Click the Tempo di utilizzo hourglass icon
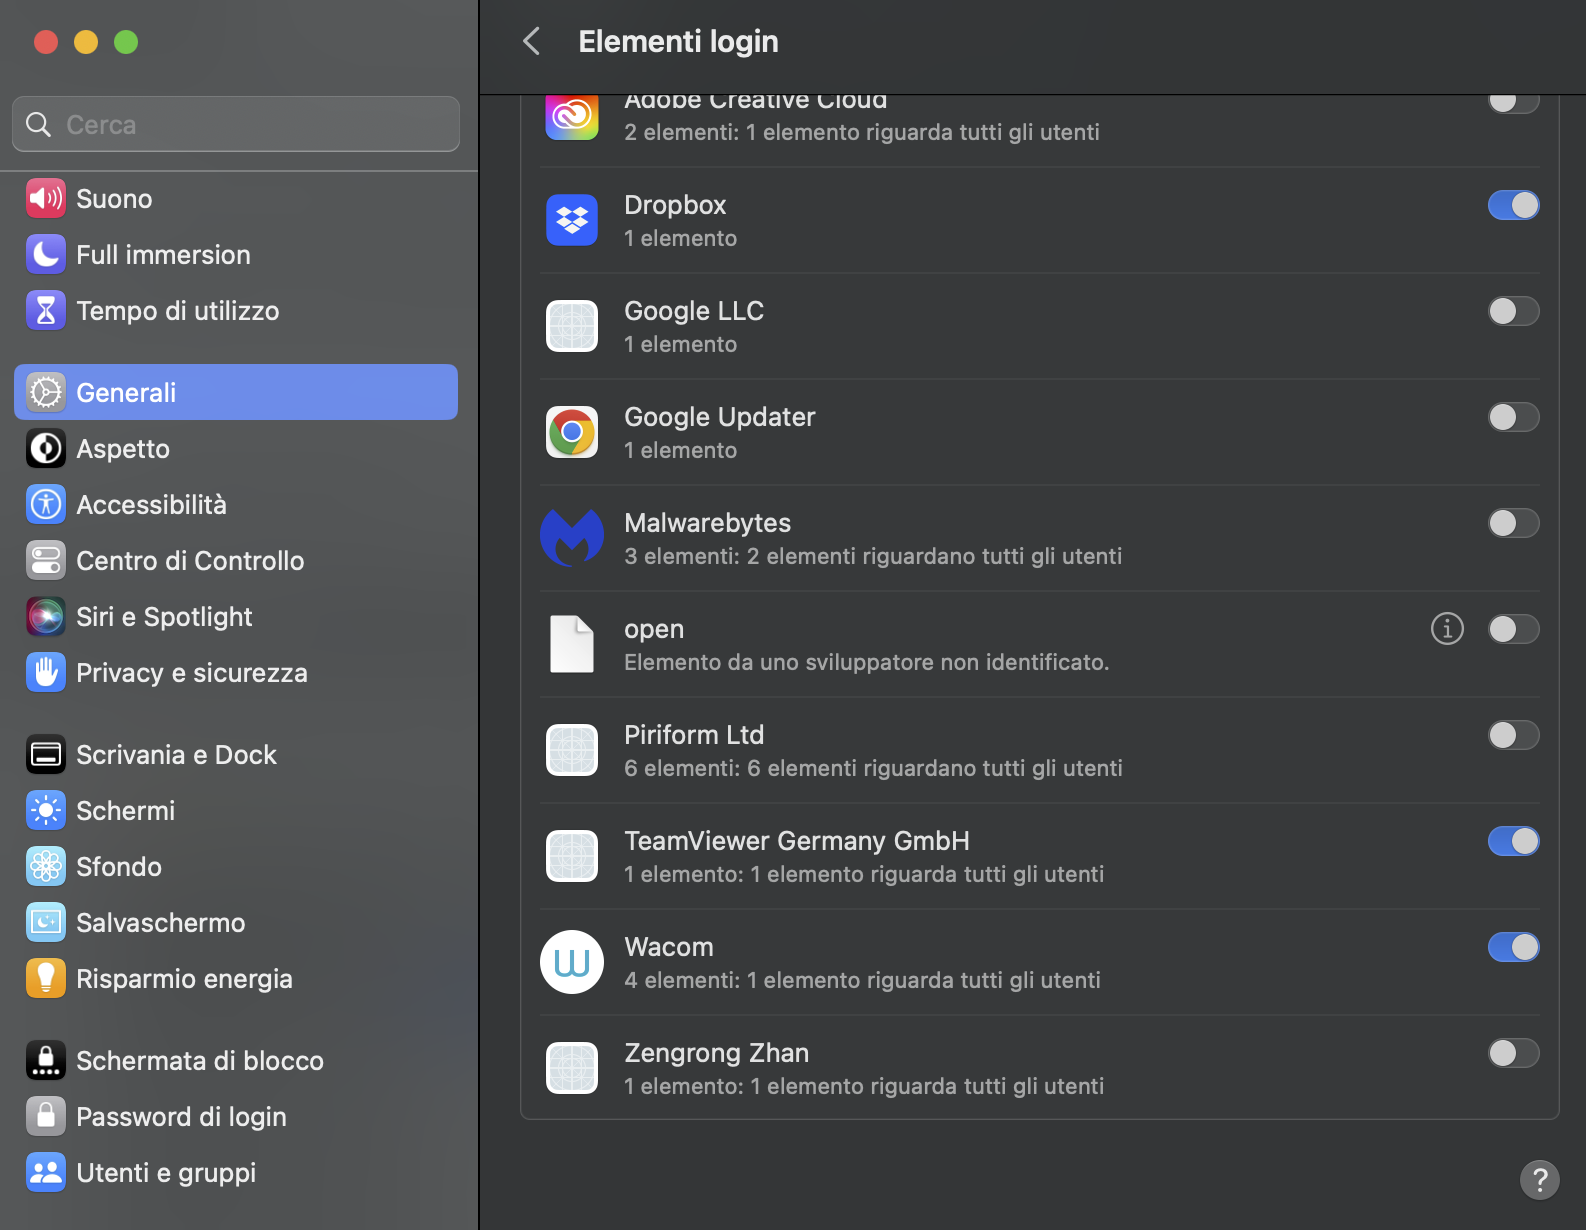Screen dimensions: 1586x1230 (46, 310)
